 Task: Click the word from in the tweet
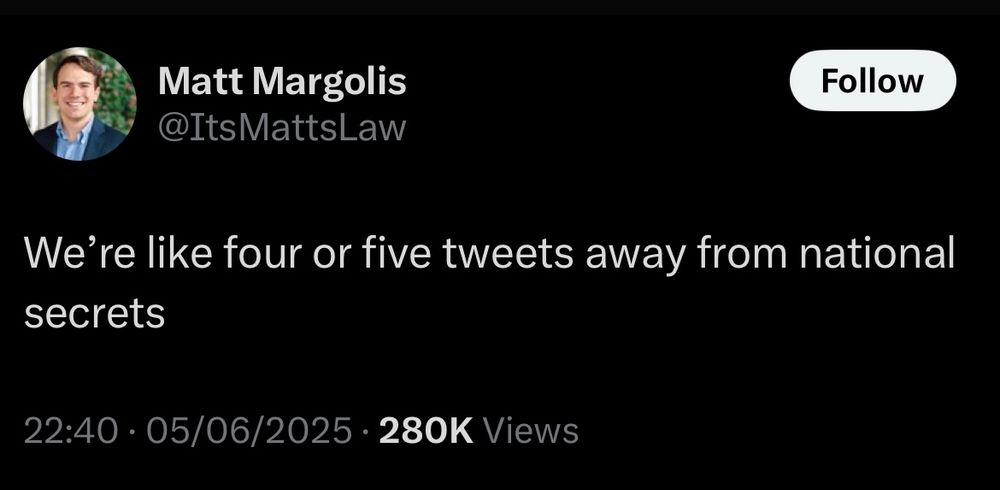742,253
